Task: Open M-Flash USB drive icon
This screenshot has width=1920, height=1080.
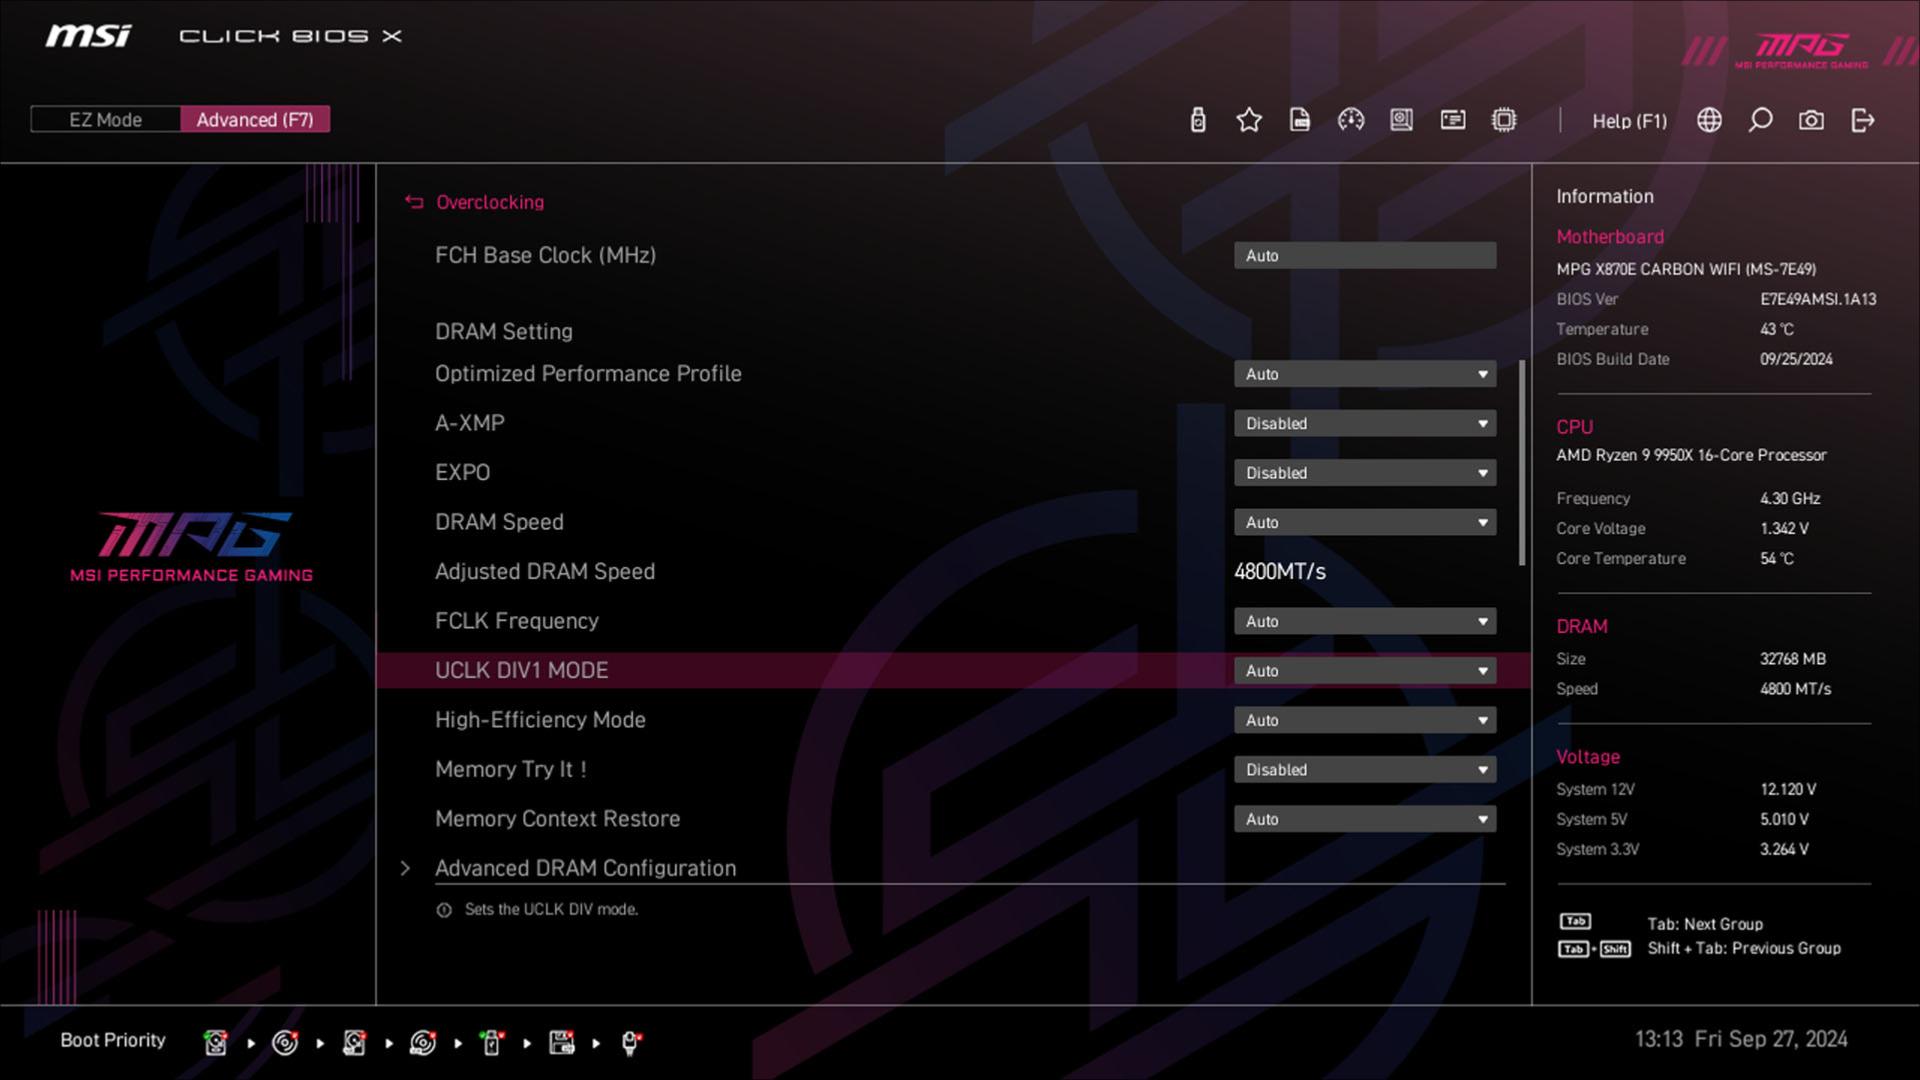Action: tap(1198, 120)
